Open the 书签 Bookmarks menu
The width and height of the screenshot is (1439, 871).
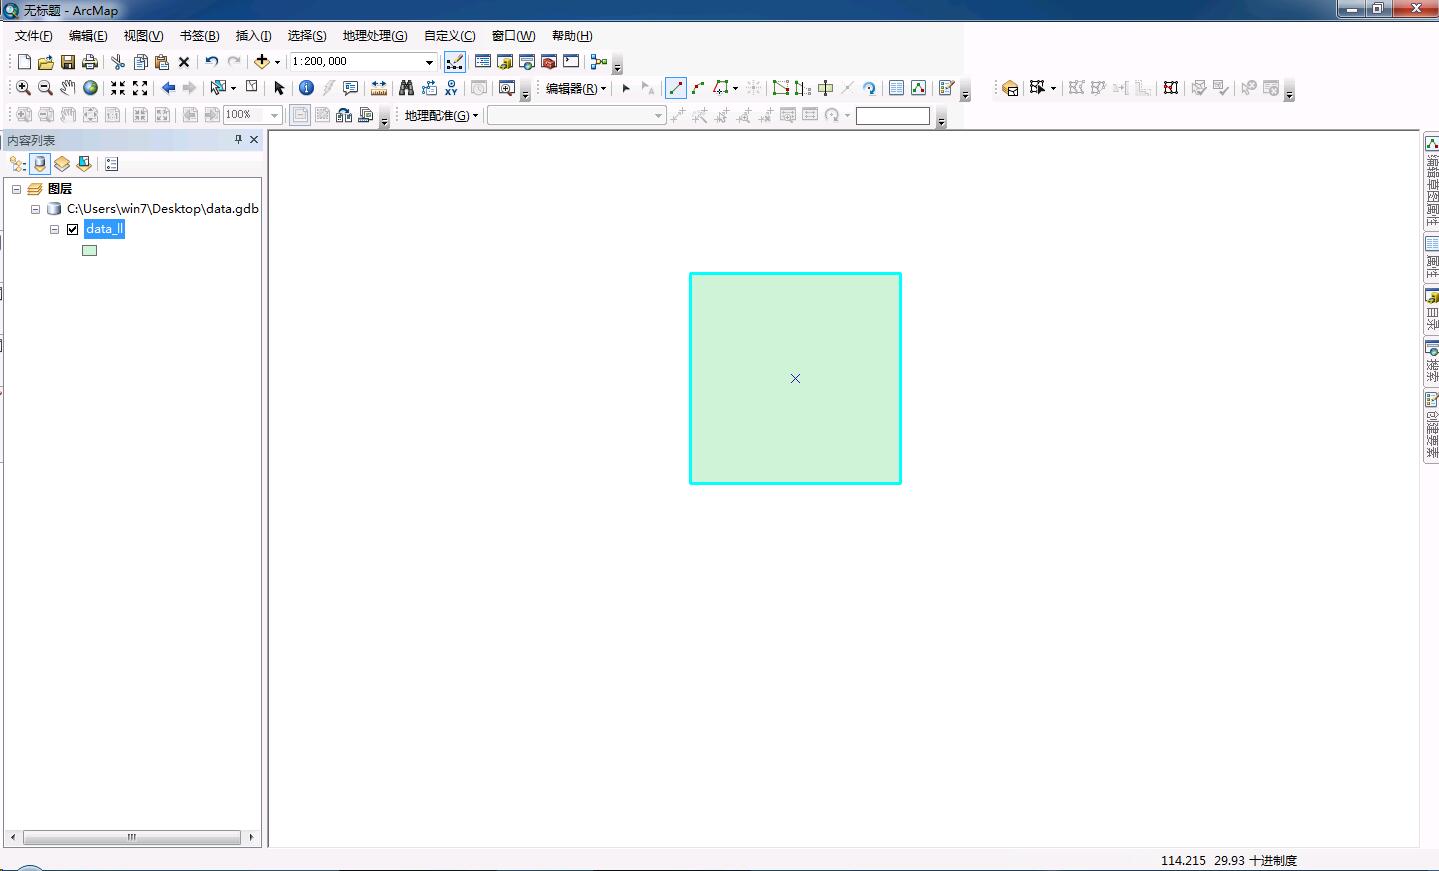(199, 36)
